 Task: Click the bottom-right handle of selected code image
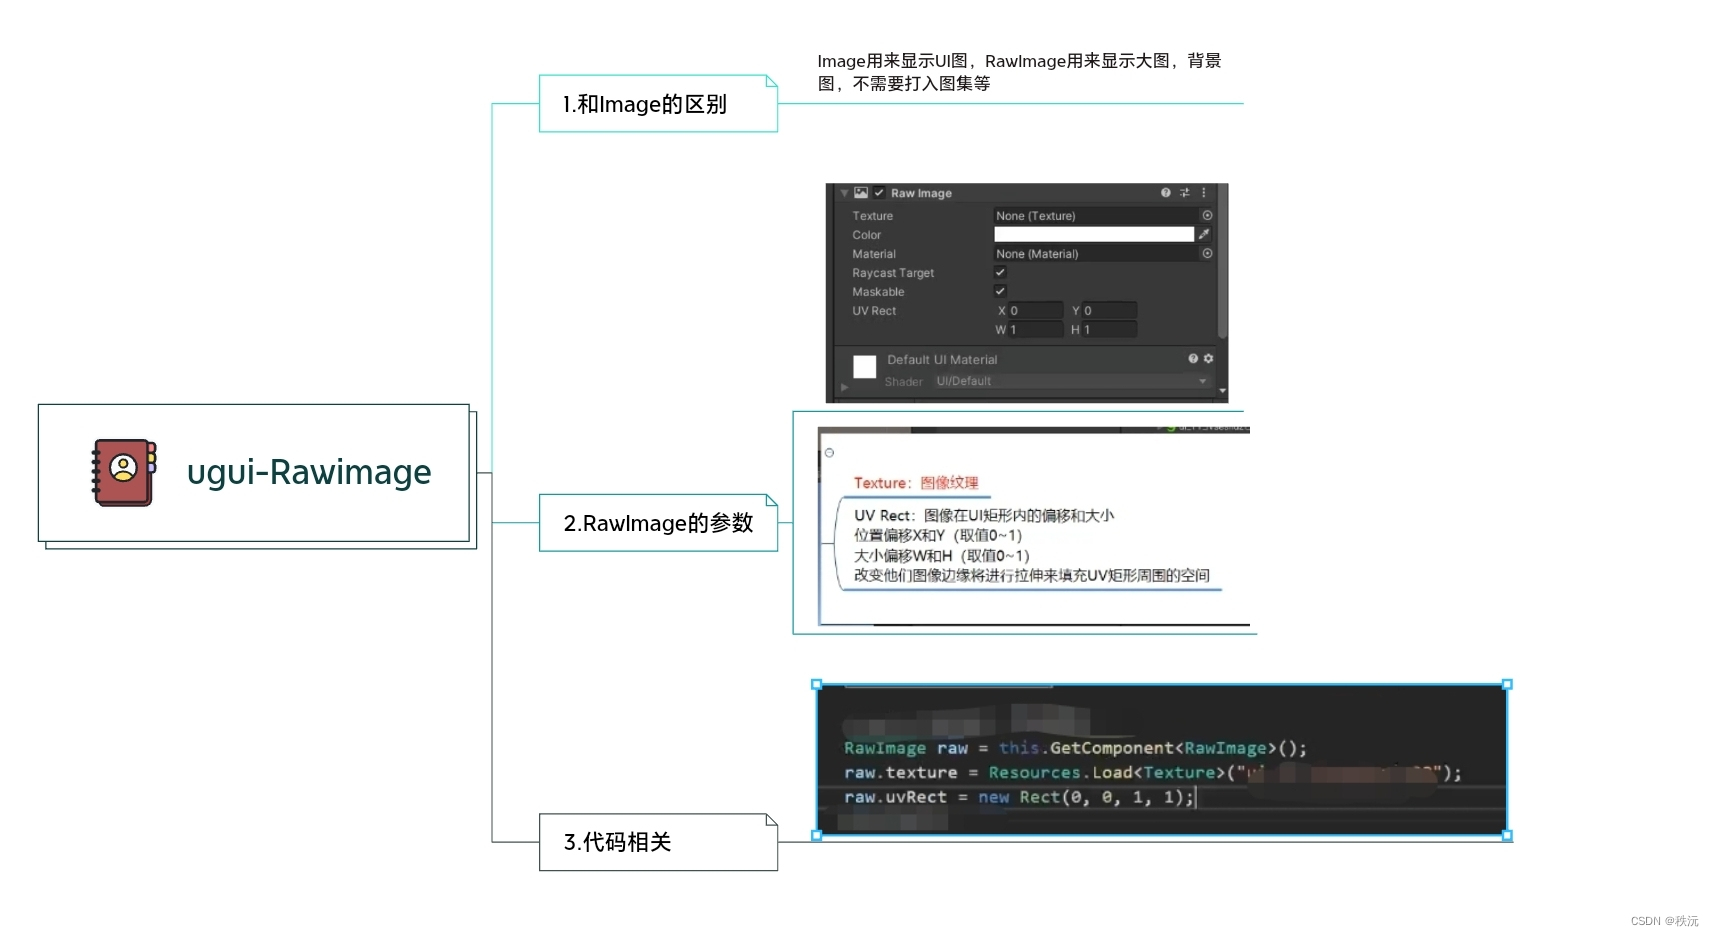1507,835
